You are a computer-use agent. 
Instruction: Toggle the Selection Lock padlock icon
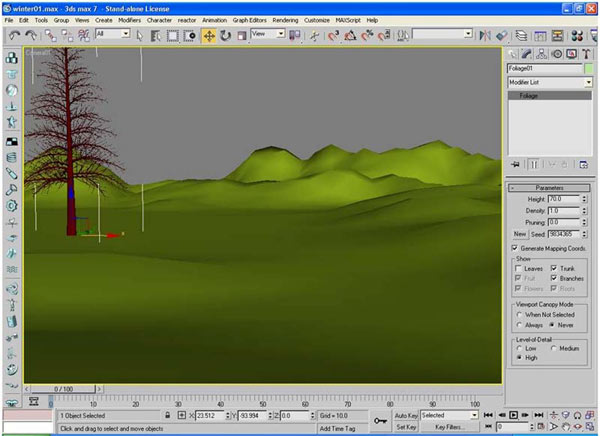pyautogui.click(x=168, y=415)
